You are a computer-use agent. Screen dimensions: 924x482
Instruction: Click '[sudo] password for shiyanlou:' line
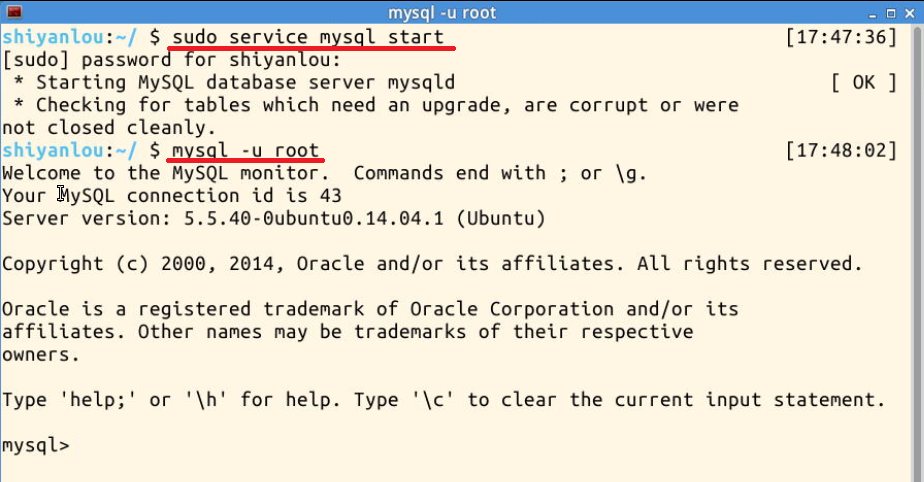click(171, 60)
